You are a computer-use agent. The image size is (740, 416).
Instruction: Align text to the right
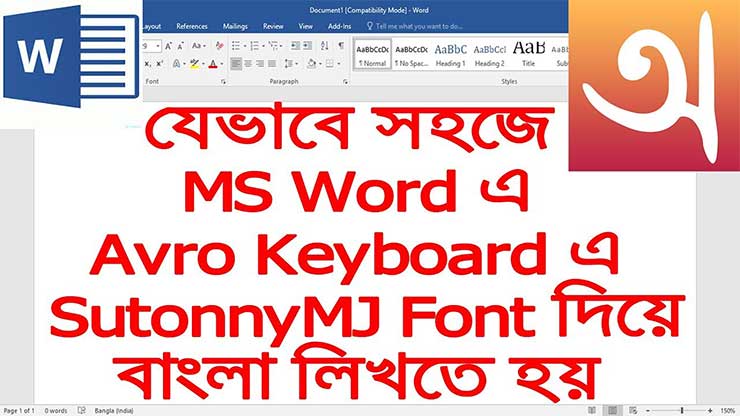tap(260, 64)
